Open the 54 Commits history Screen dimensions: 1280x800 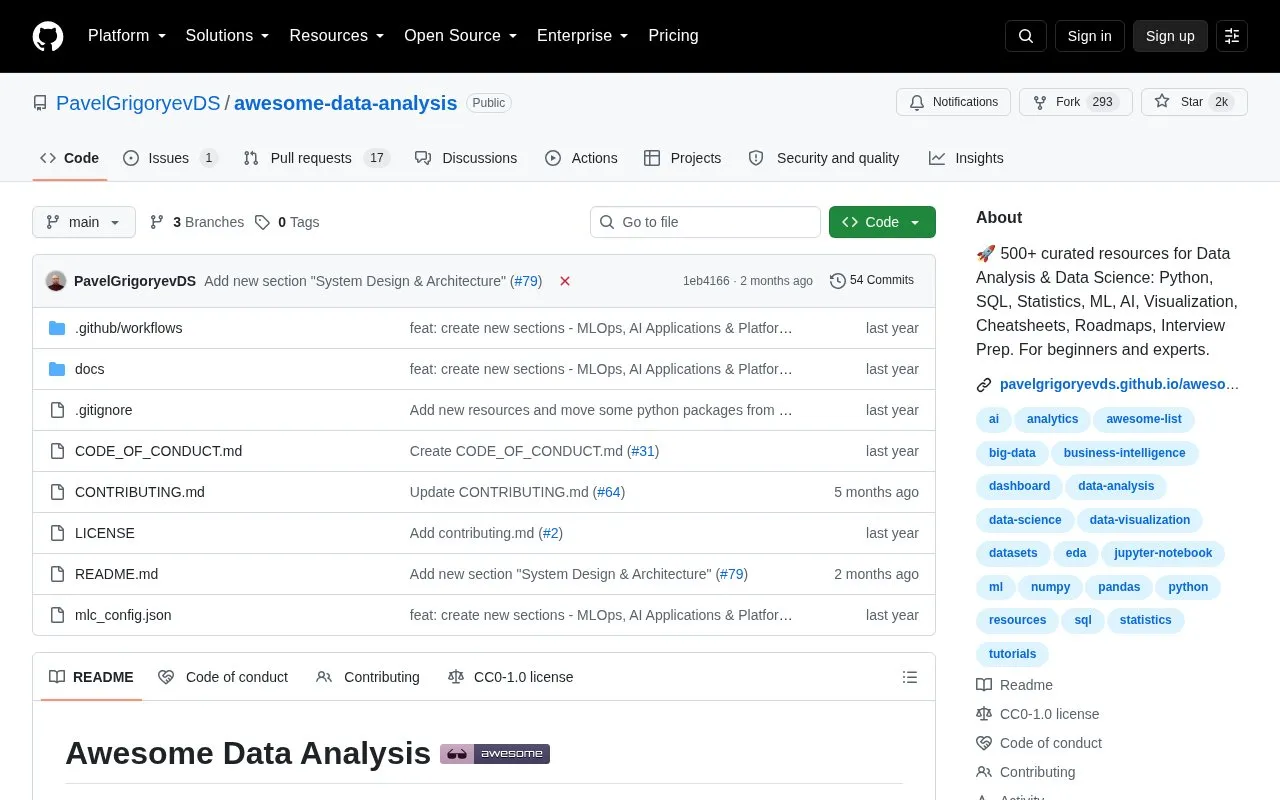872,281
